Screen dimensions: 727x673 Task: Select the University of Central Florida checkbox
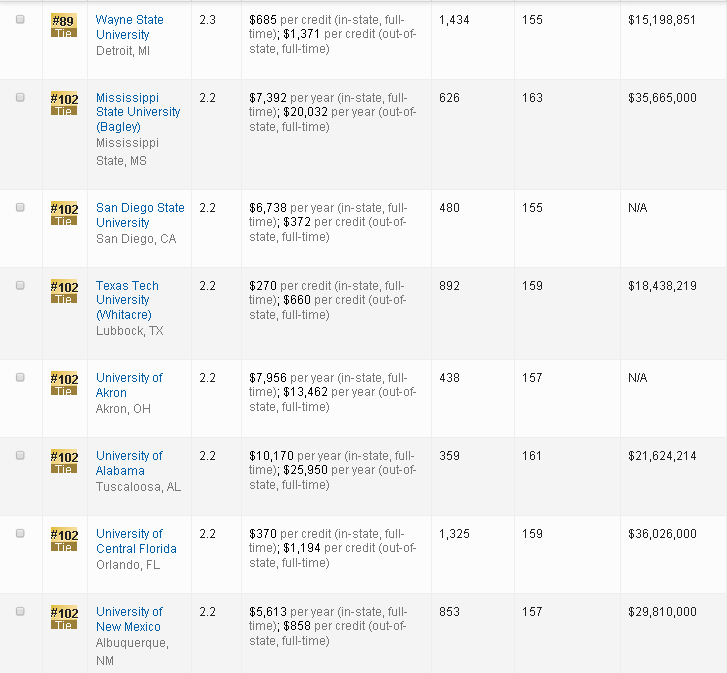[21, 534]
